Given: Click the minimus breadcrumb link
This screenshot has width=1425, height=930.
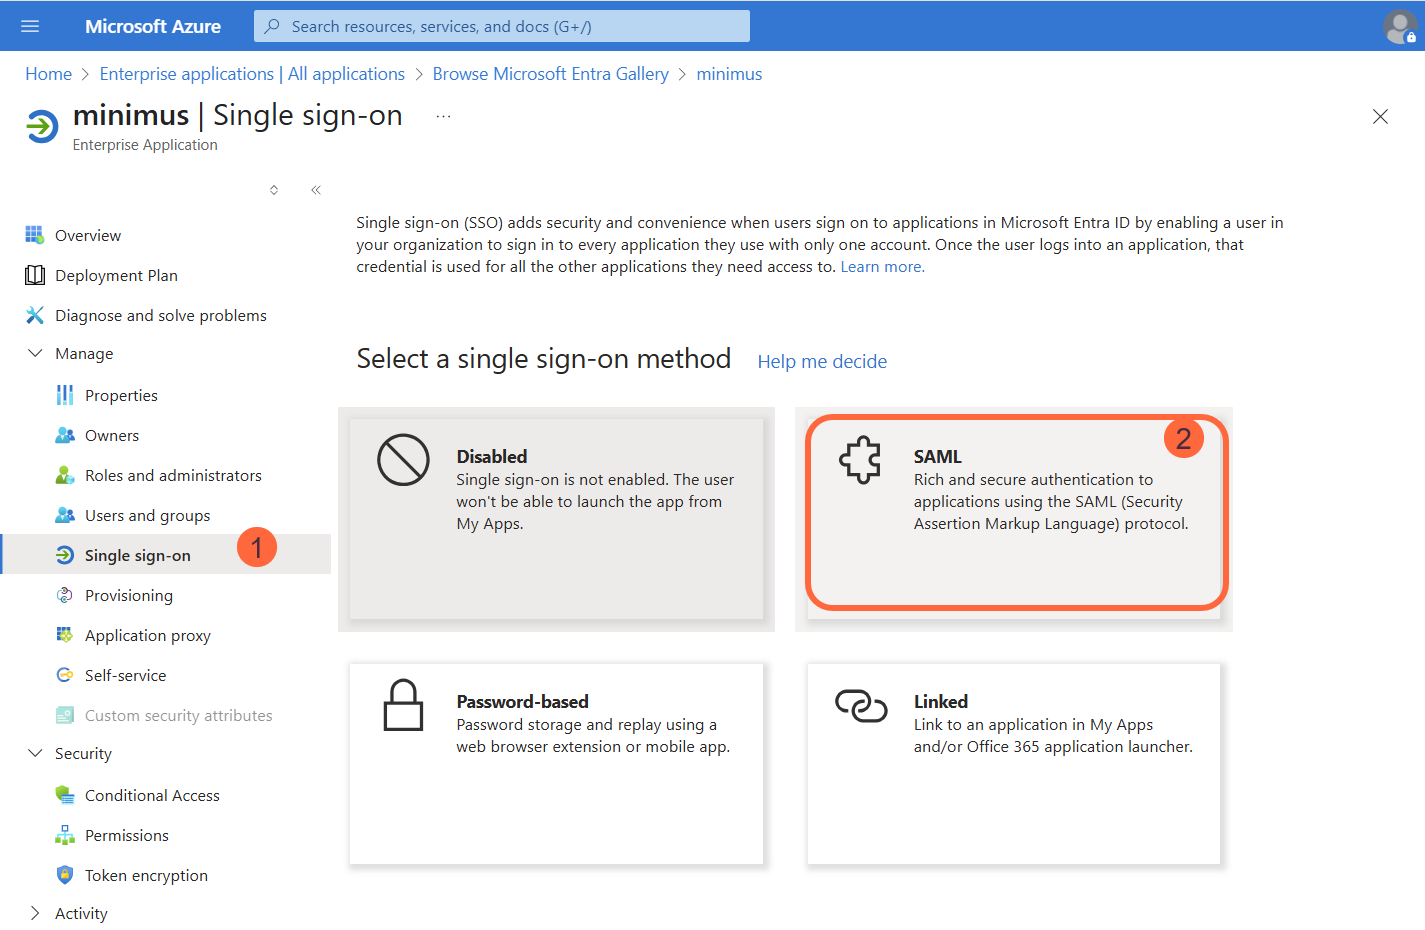Looking at the screenshot, I should pos(729,74).
